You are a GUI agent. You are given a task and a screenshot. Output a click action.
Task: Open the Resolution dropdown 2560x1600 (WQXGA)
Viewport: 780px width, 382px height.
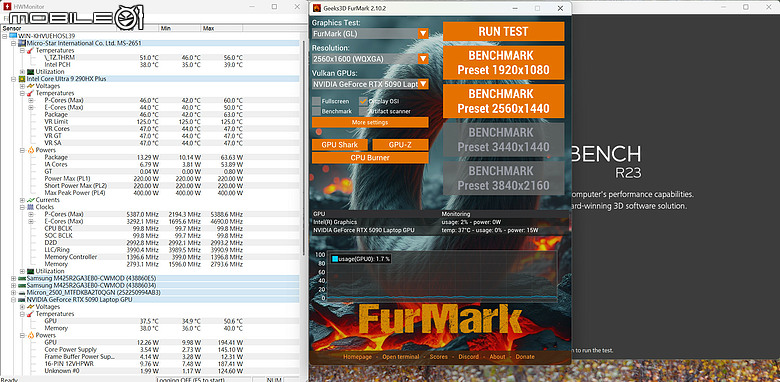tap(370, 59)
